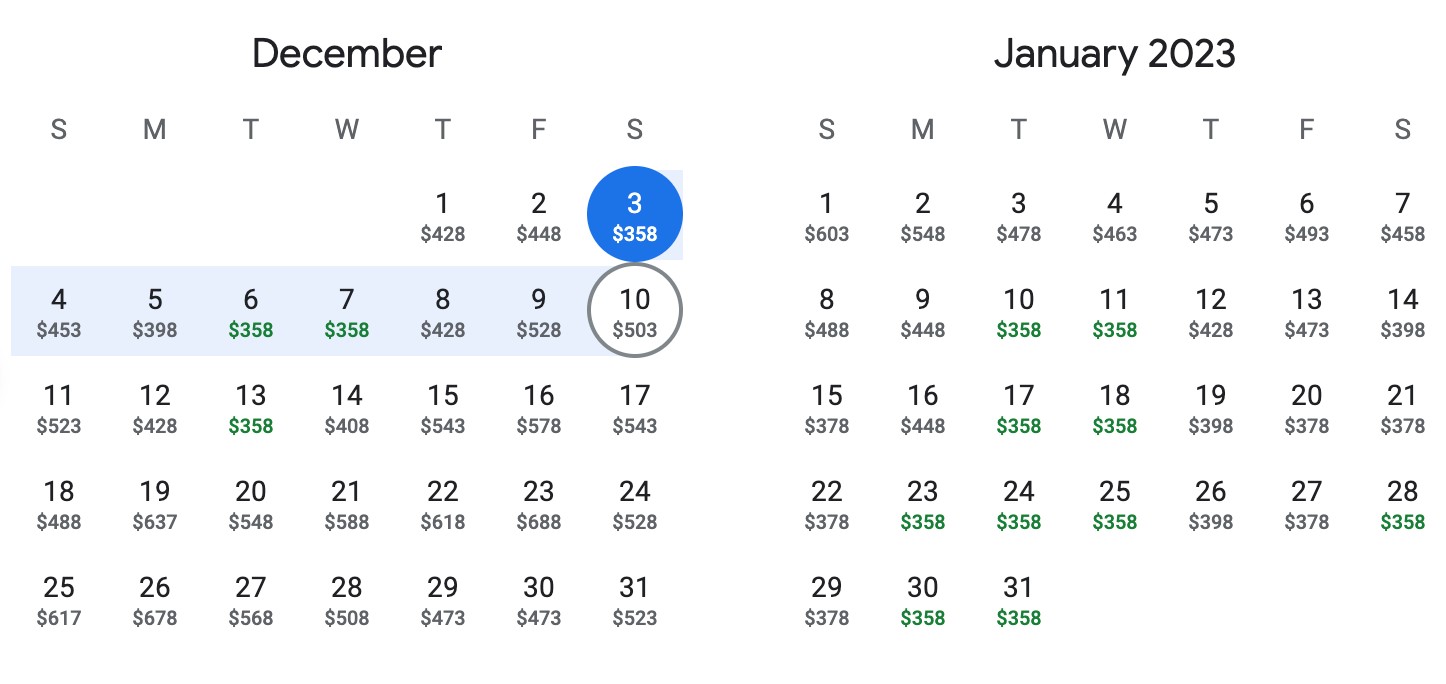Choose December 1 for $428
The height and width of the screenshot is (684, 1446).
(442, 215)
